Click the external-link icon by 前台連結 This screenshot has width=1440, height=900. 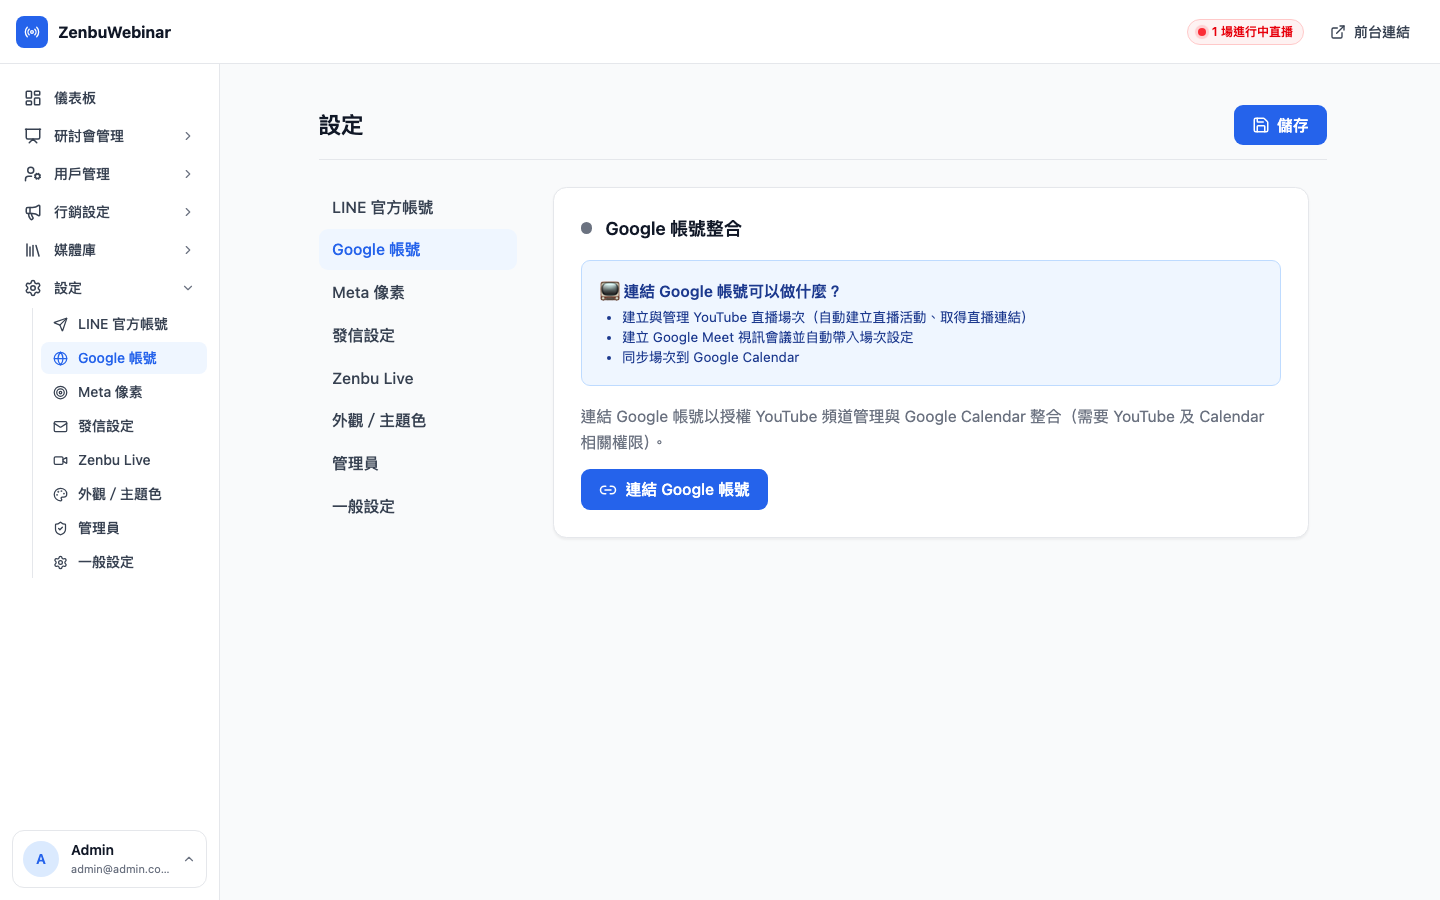[x=1338, y=32]
